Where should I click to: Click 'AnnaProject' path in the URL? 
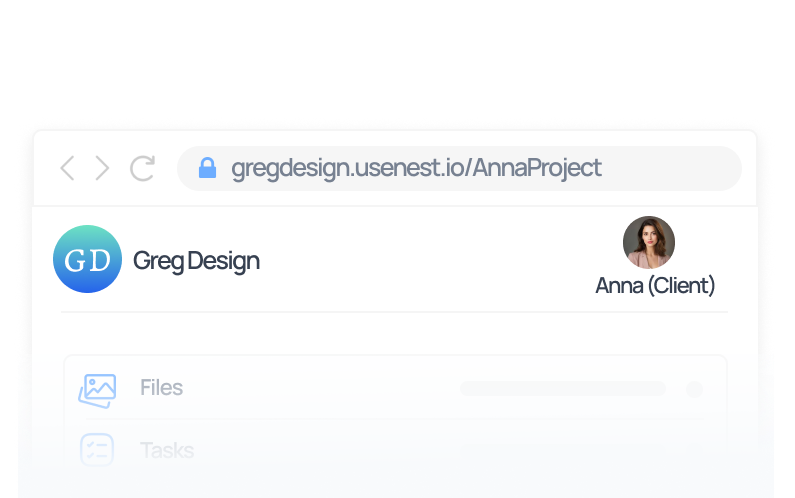[537, 168]
